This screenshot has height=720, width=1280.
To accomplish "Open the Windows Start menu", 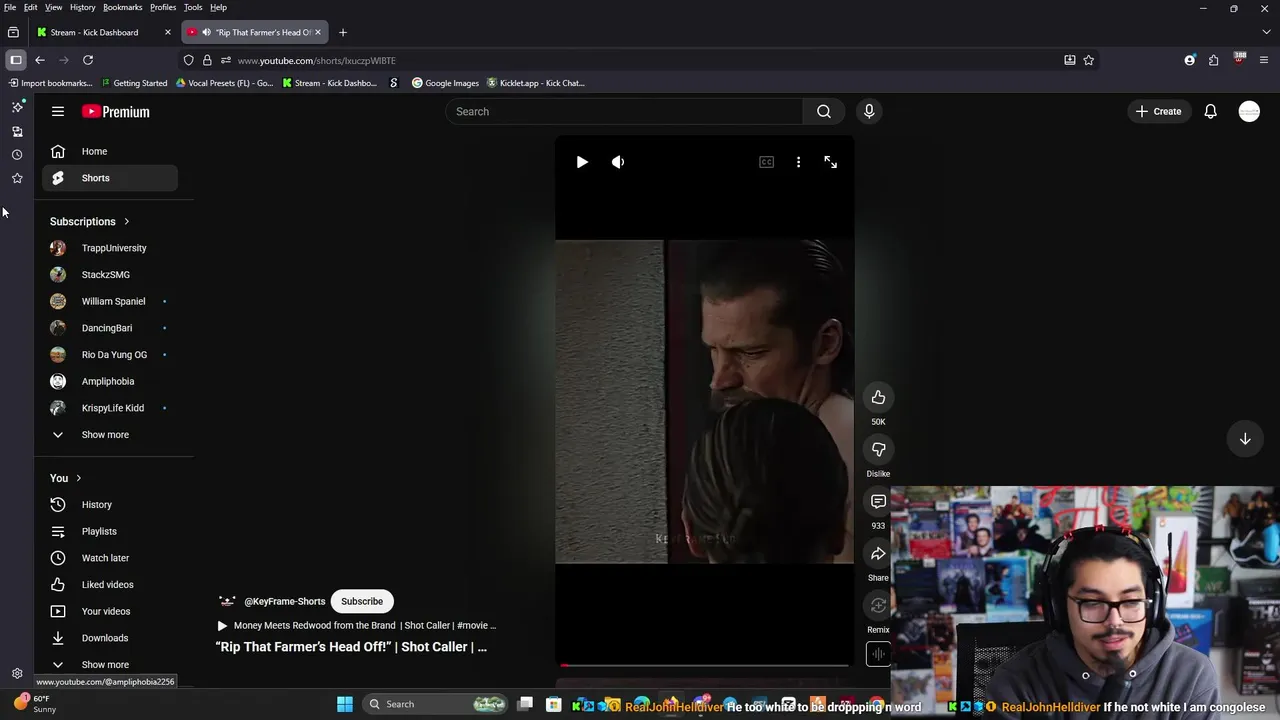I will click(345, 704).
